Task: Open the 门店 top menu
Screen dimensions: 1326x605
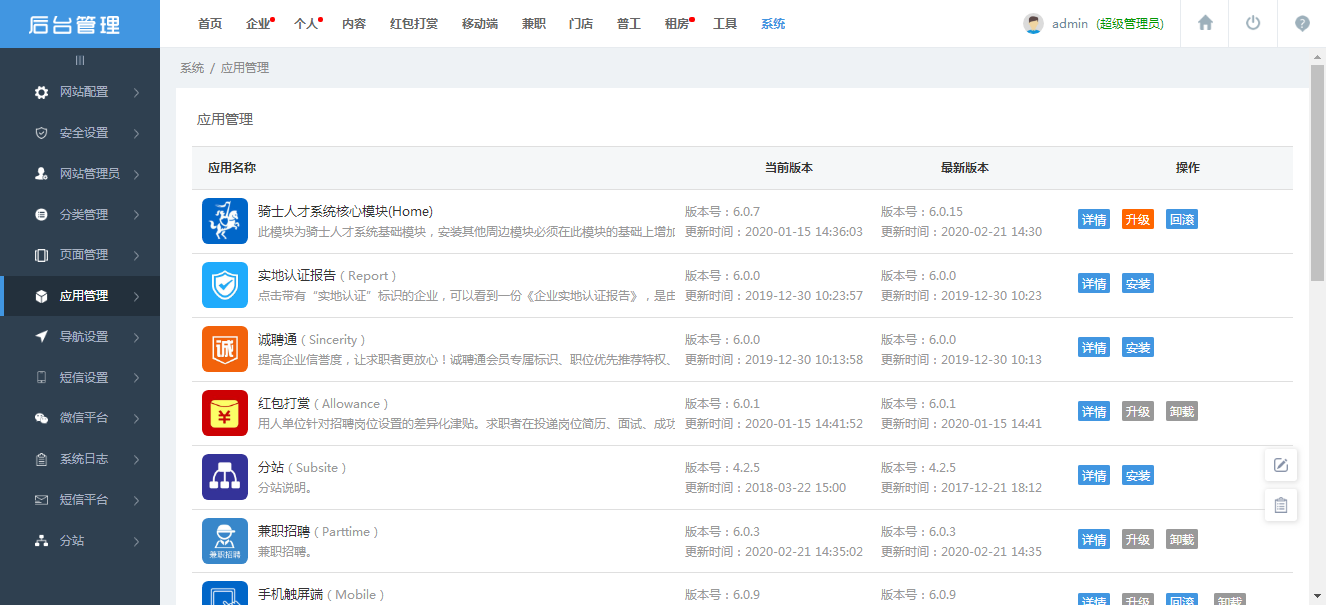Action: [581, 24]
